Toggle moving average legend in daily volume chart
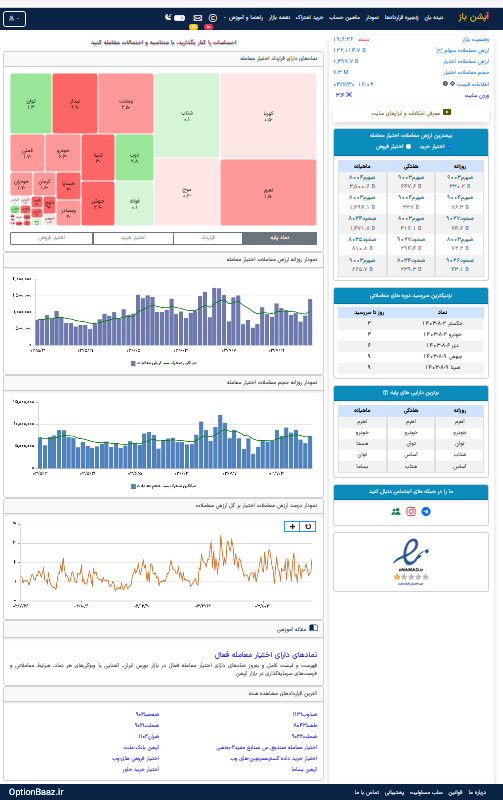The height and width of the screenshot is (800, 503). click(x=180, y=486)
